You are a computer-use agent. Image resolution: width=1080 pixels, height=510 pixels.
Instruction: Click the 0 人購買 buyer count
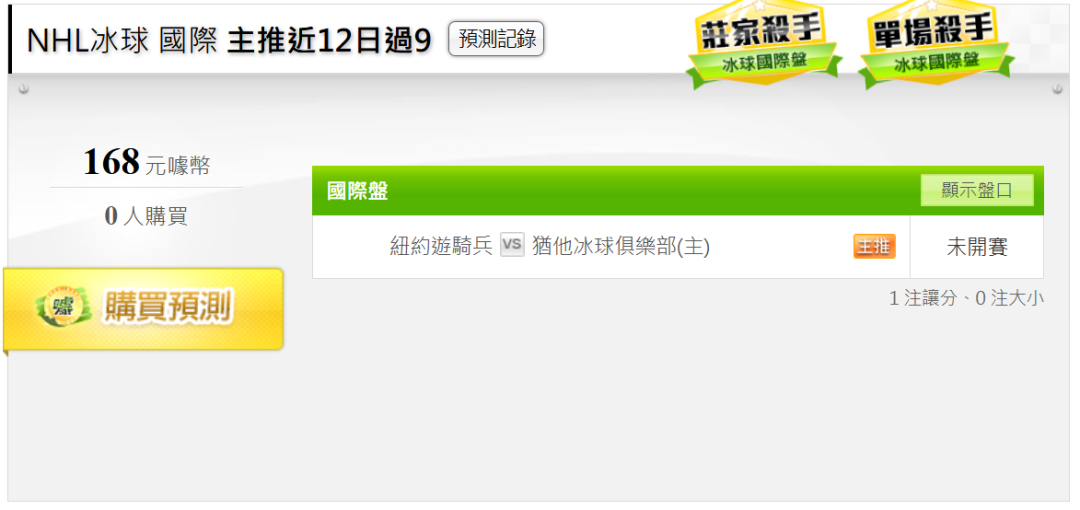coord(146,216)
